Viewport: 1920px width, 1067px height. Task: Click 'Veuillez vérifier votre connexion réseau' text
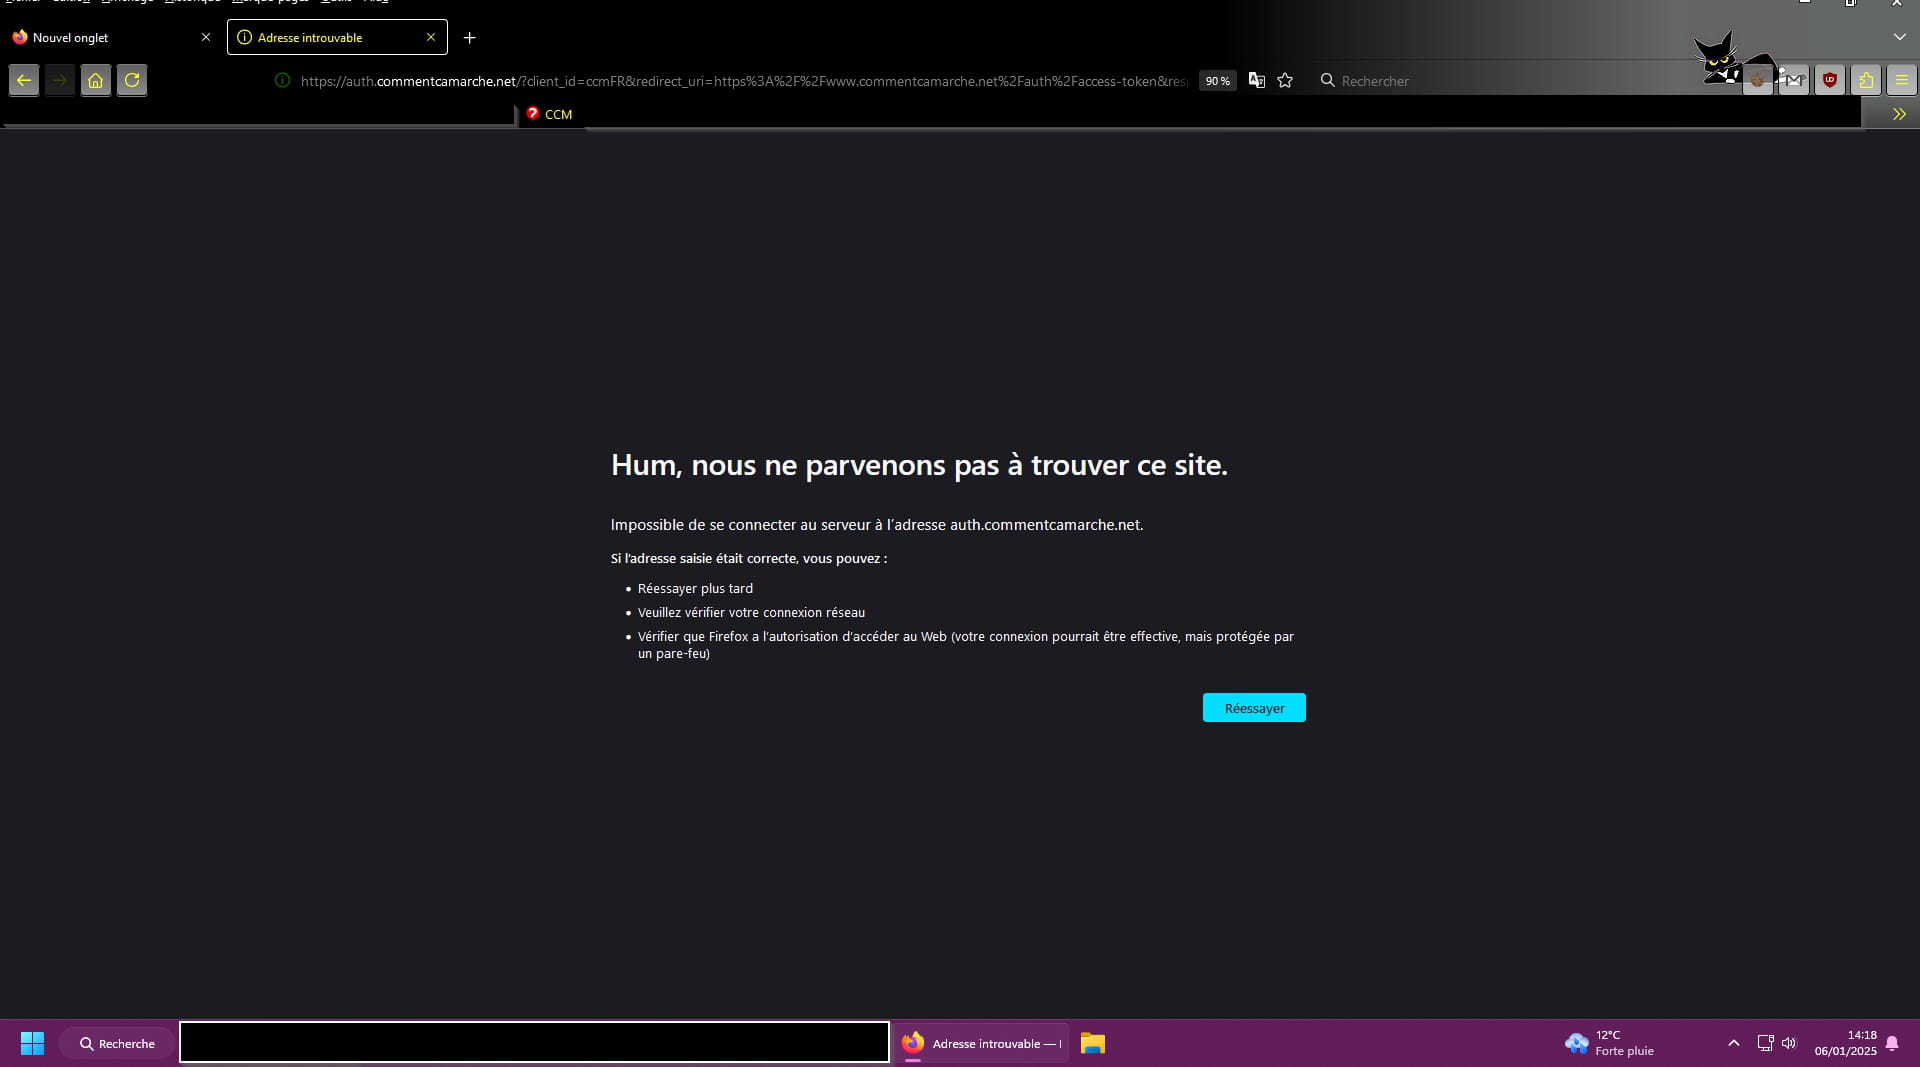coord(751,612)
